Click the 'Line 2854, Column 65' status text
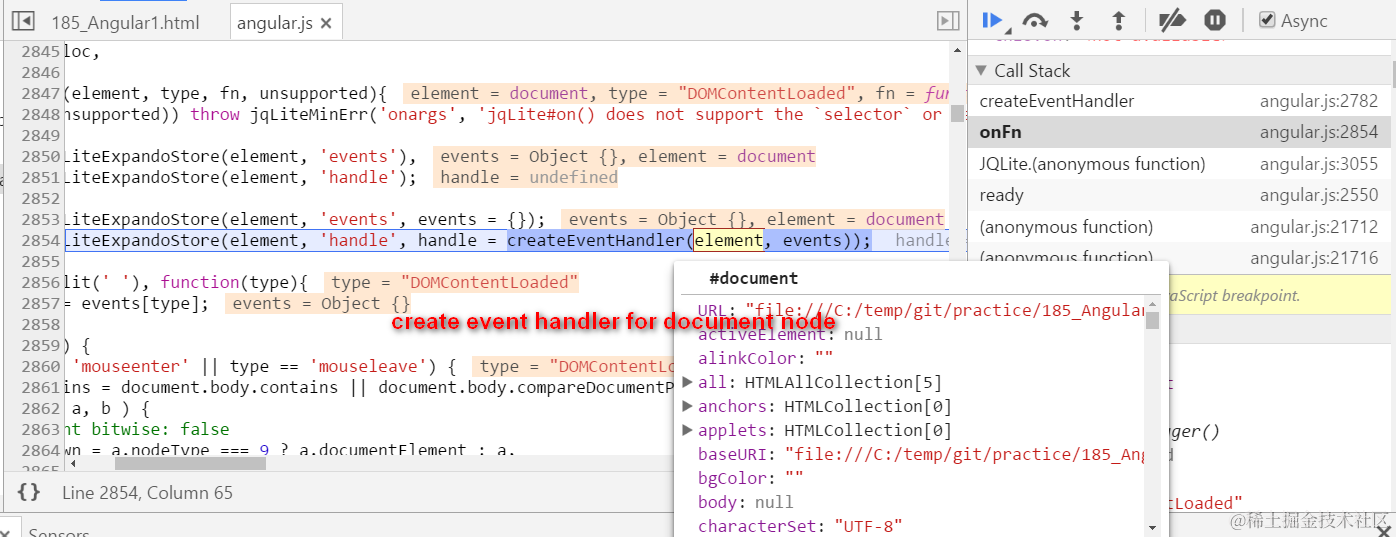 click(x=147, y=492)
